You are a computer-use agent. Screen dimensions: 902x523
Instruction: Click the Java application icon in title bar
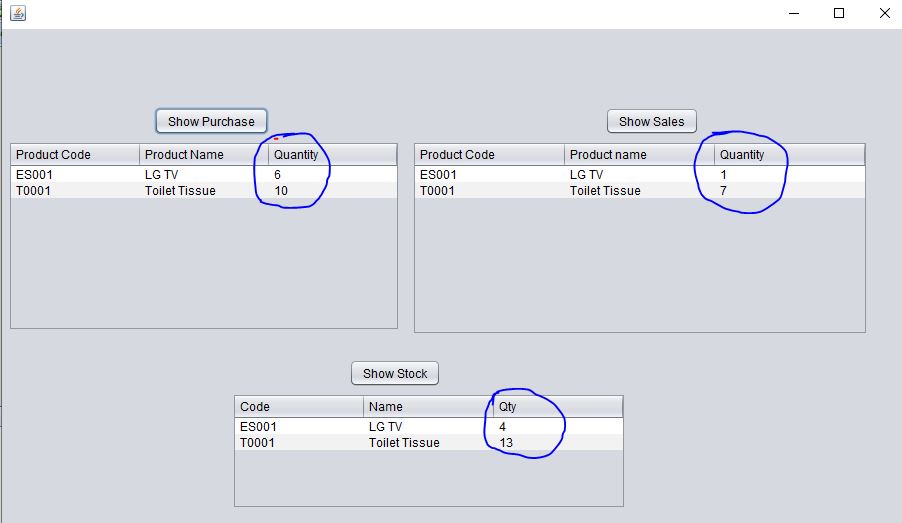(18, 13)
